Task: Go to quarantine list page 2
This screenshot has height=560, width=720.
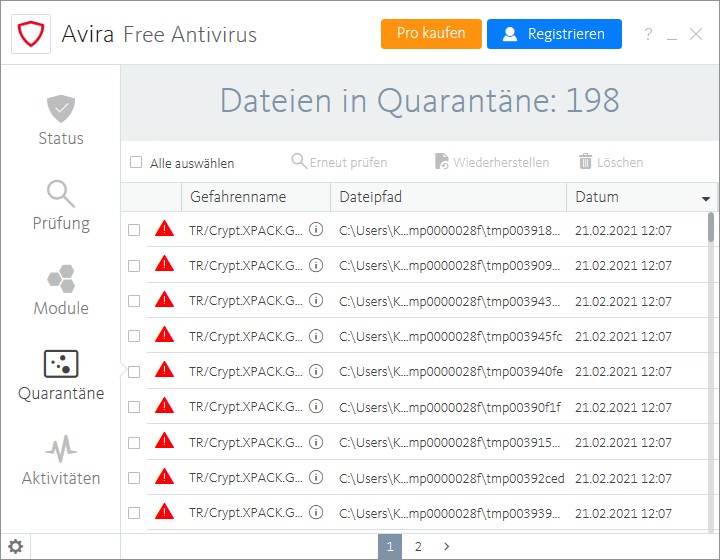Action: [x=418, y=547]
